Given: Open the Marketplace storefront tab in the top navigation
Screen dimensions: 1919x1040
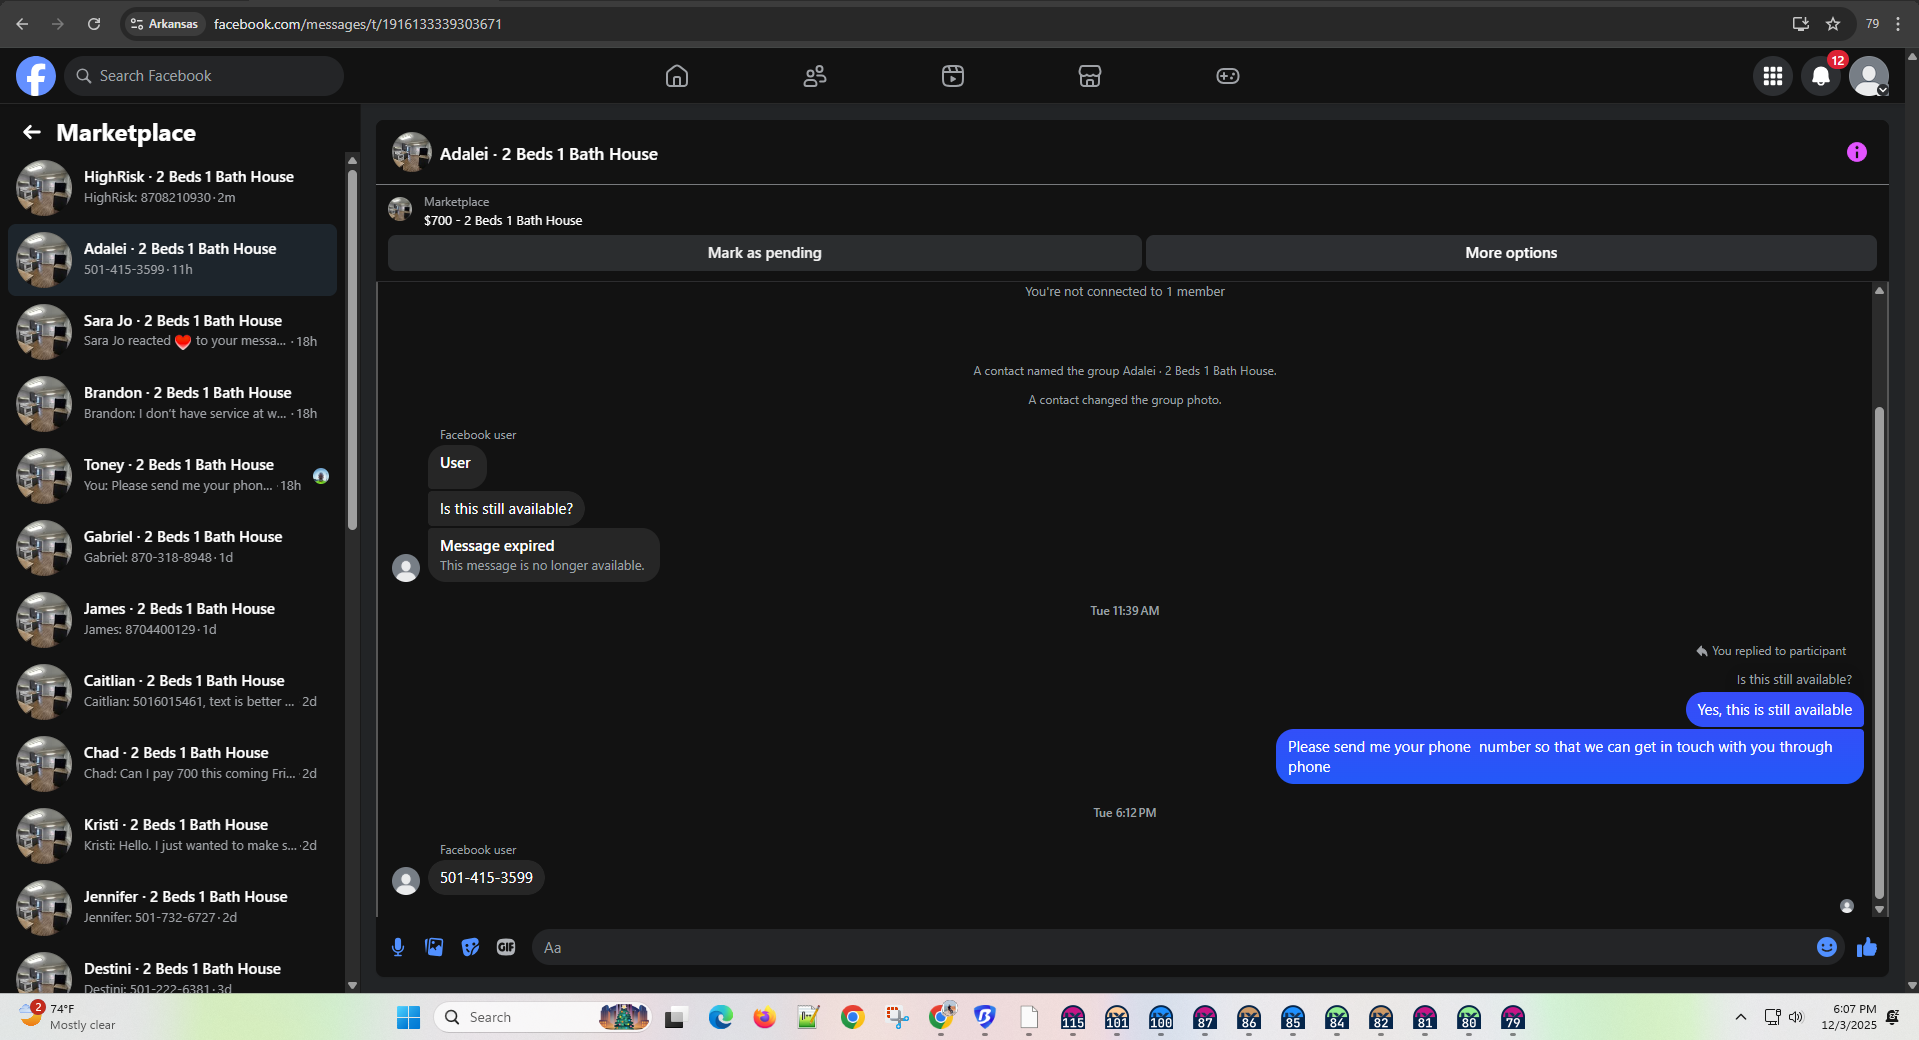Looking at the screenshot, I should tap(1090, 76).
